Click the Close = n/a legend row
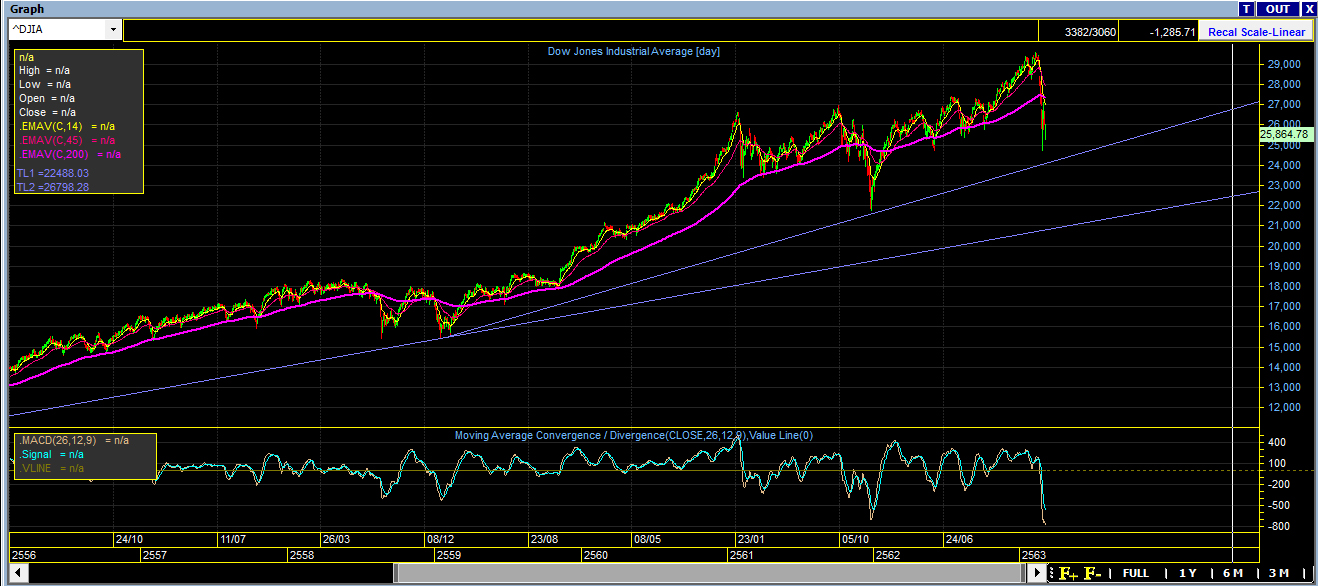The image size is (1318, 586). [x=47, y=113]
